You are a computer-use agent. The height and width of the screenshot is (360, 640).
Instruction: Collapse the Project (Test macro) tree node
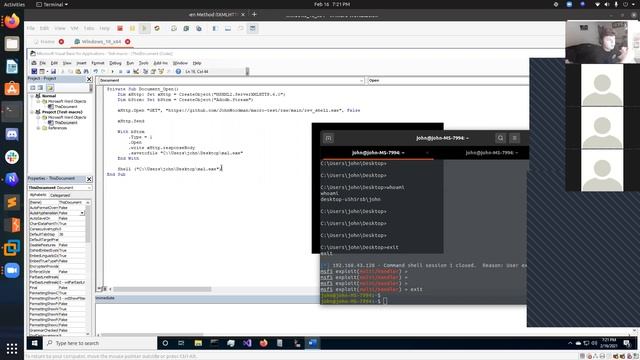[32, 112]
